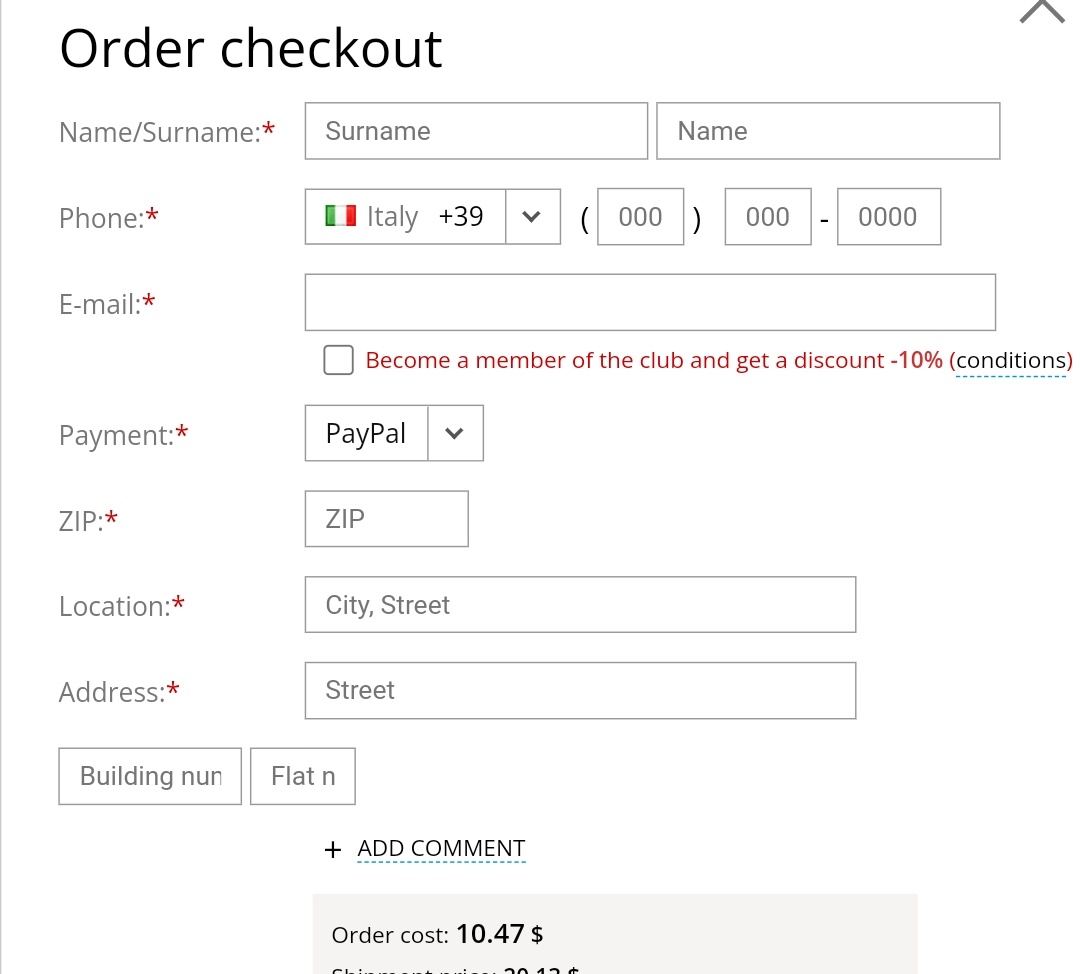This screenshot has width=1080, height=974.
Task: Click the ZIP code field
Action: [x=386, y=519]
